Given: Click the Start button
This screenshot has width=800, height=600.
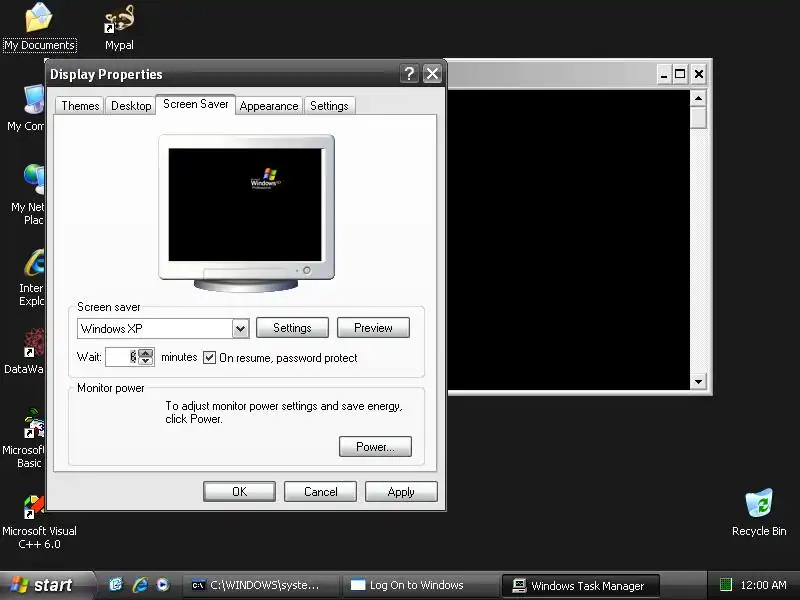Looking at the screenshot, I should [45, 585].
